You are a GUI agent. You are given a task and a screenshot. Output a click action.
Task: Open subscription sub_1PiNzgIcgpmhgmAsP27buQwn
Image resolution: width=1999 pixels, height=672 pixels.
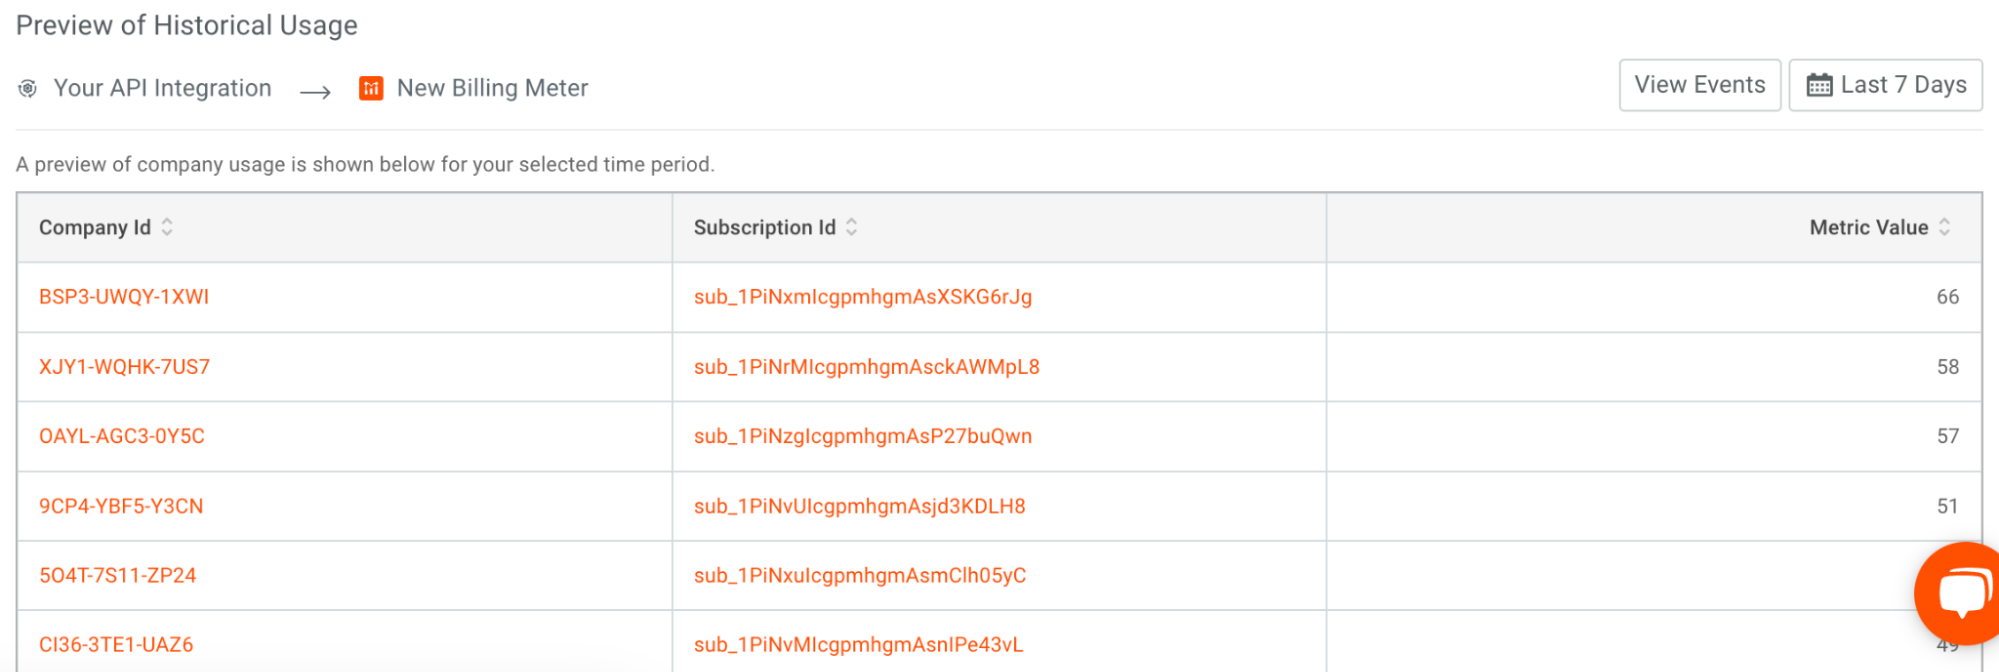tap(862, 436)
